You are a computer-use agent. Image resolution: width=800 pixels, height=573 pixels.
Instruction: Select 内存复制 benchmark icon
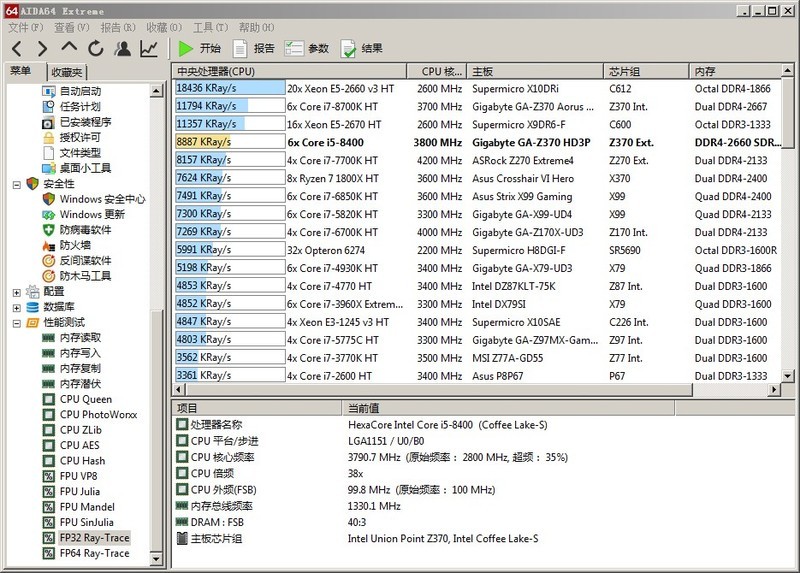click(x=48, y=368)
